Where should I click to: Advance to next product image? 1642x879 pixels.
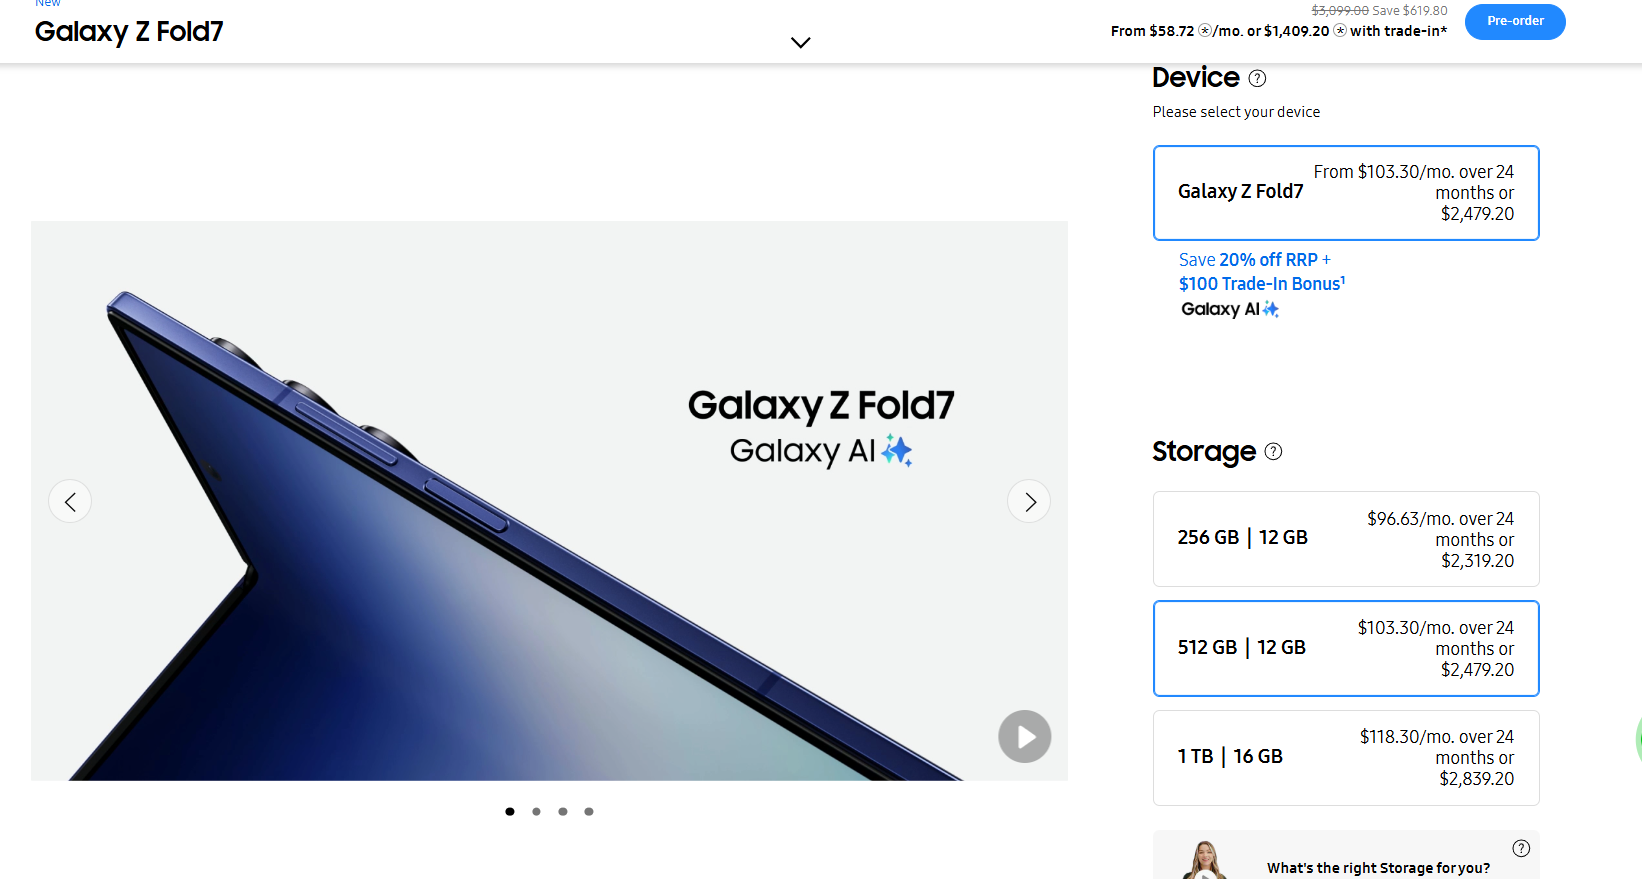pos(1029,501)
